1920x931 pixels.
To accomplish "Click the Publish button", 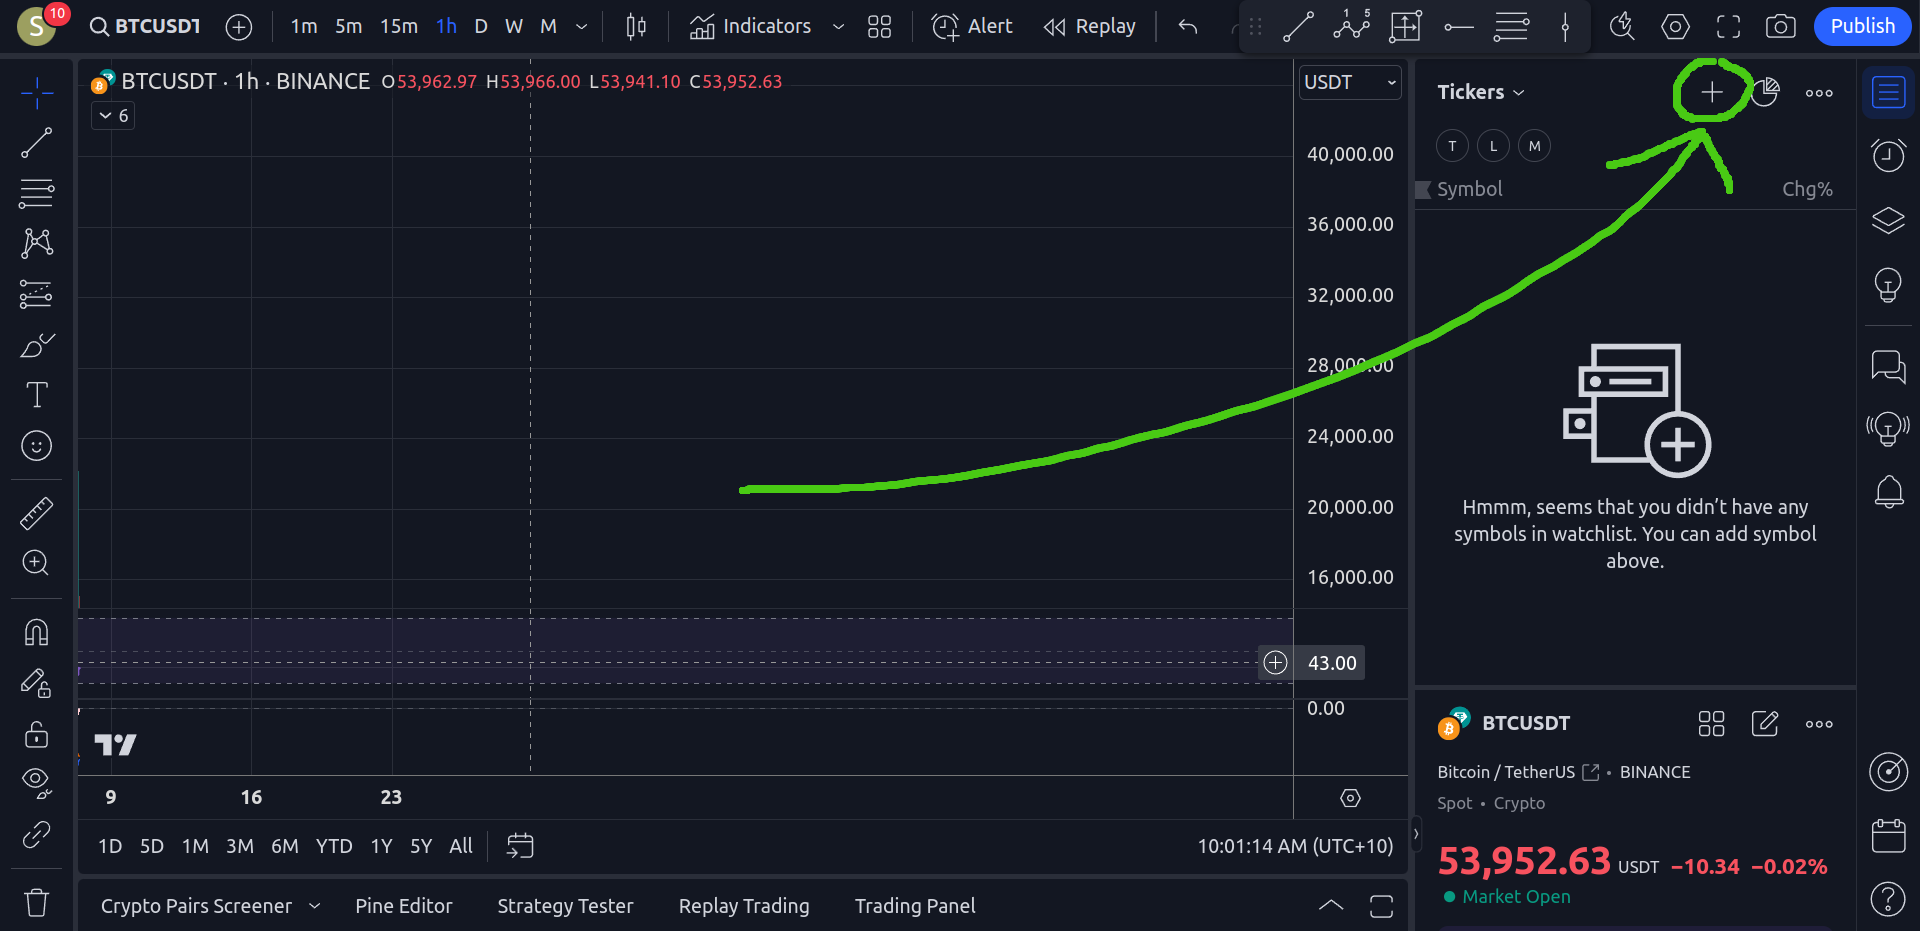I will tap(1862, 27).
